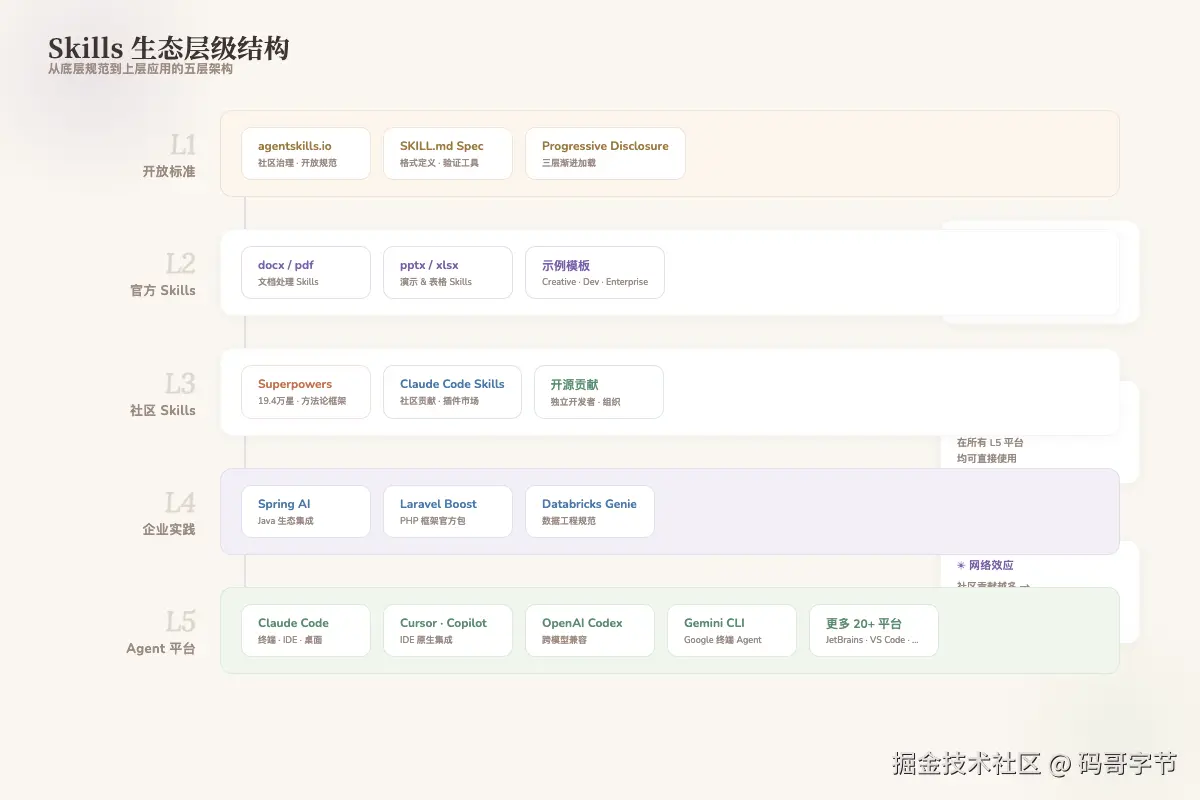Open the OpenAI Codex card

click(x=590, y=630)
